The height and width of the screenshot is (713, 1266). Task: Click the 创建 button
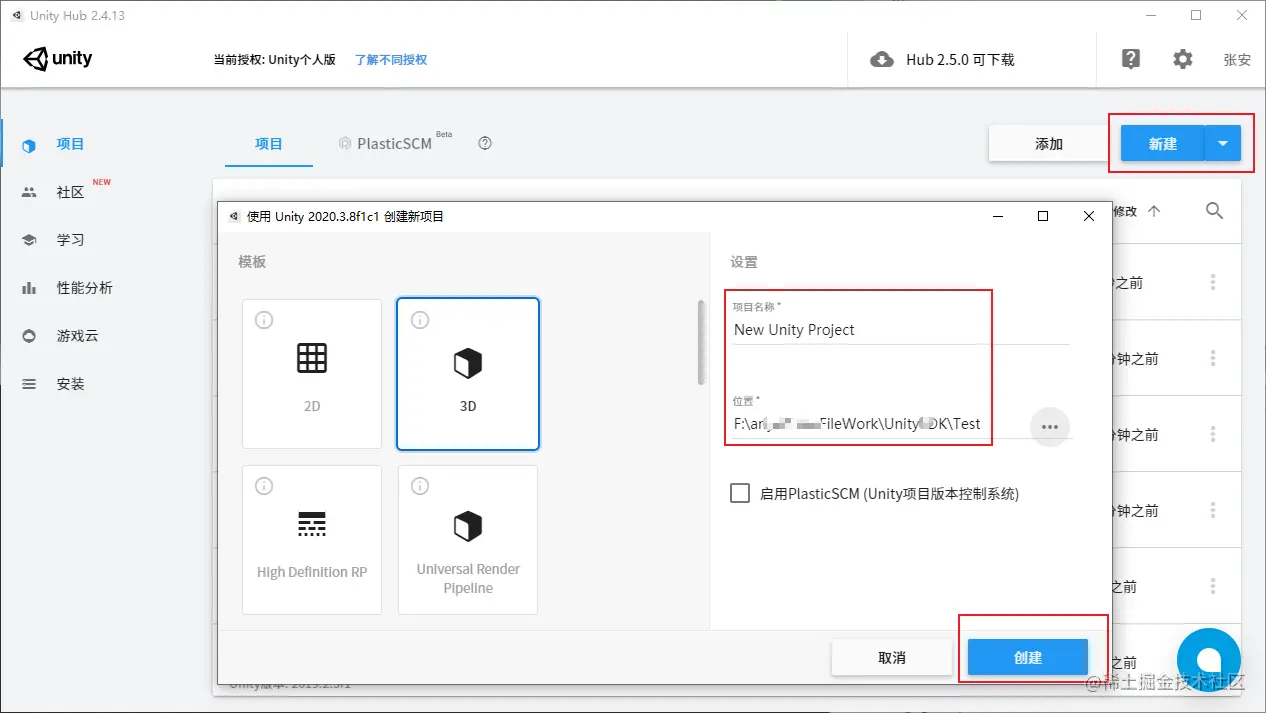click(x=1028, y=657)
